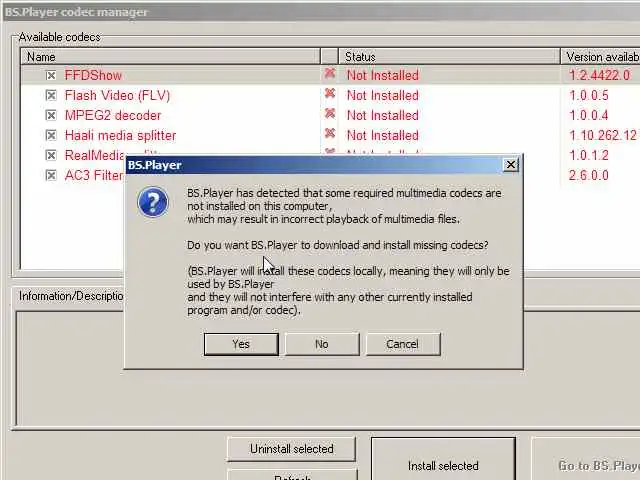
Task: Toggle the Flash Video (FLV) checkbox
Action: coord(51,96)
